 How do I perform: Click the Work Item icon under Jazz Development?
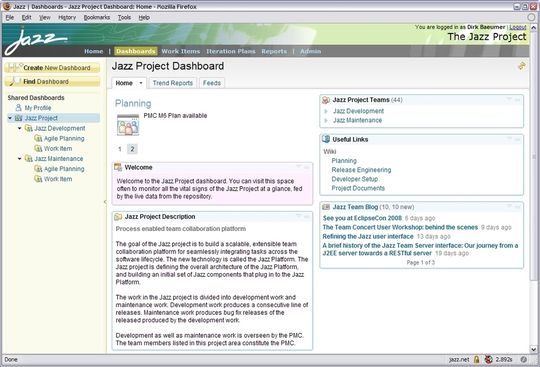[x=38, y=148]
